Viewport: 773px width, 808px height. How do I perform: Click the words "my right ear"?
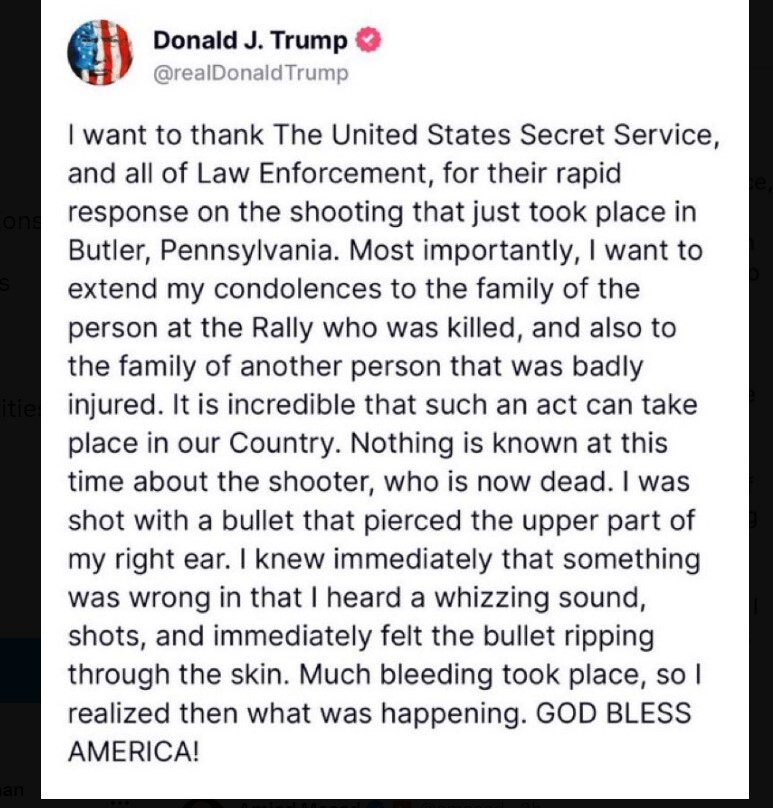pyautogui.click(x=148, y=560)
